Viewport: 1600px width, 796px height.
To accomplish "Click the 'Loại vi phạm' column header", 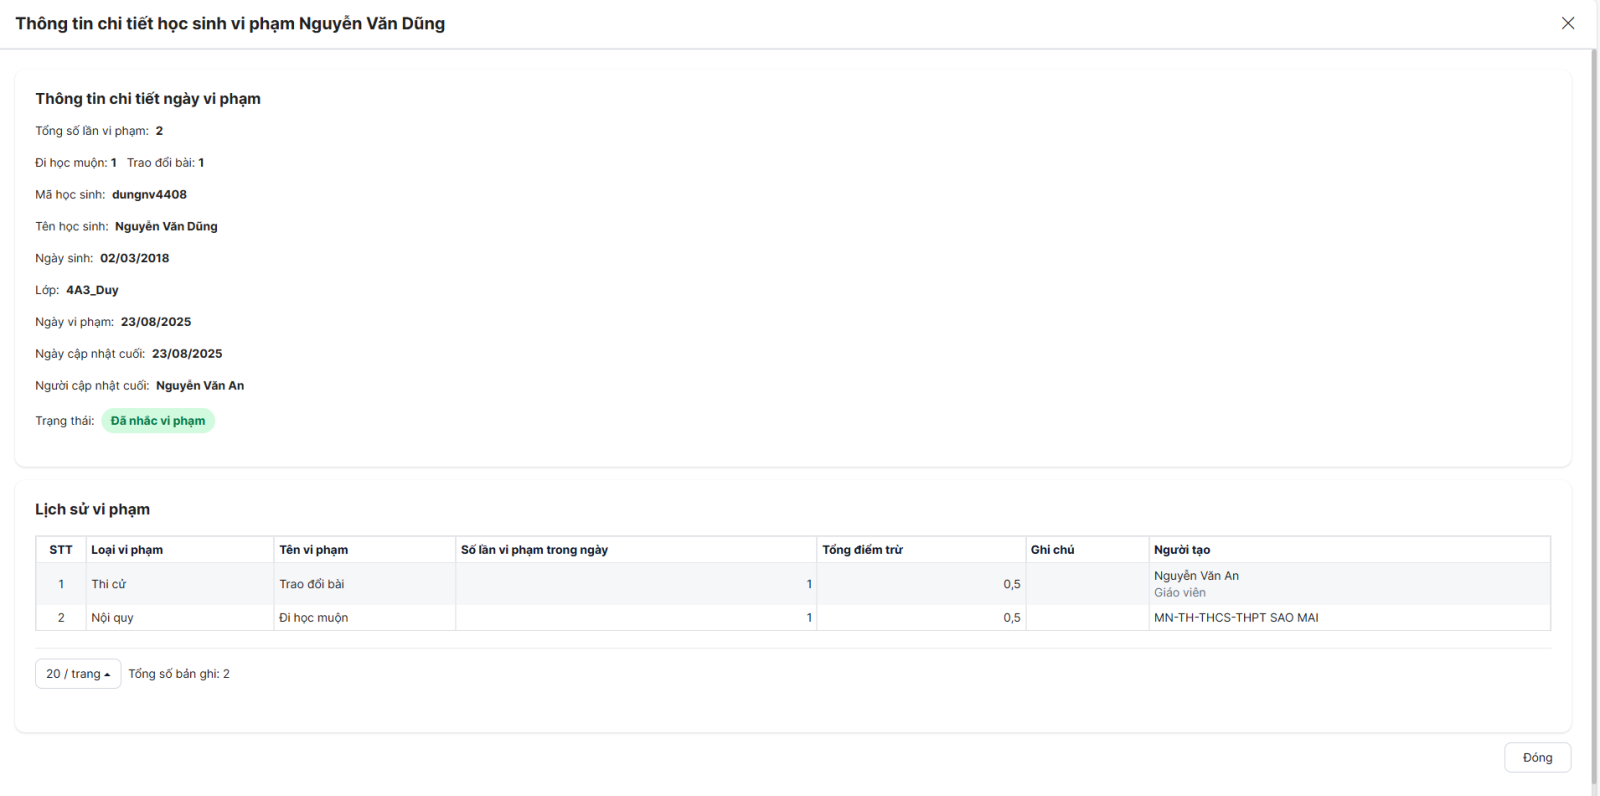I will coord(127,550).
